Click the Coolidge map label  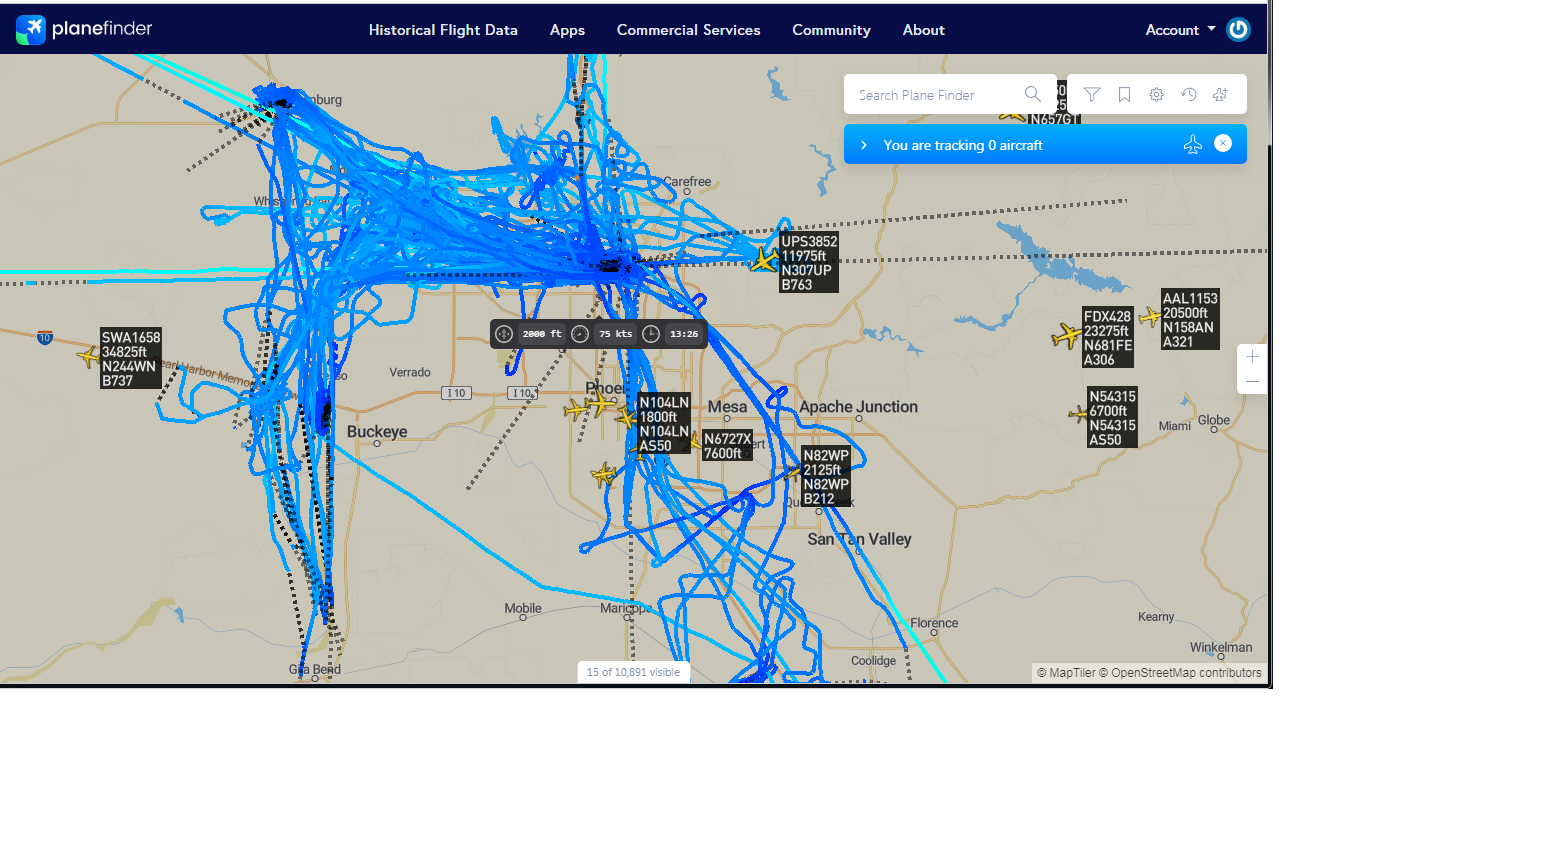coord(873,661)
